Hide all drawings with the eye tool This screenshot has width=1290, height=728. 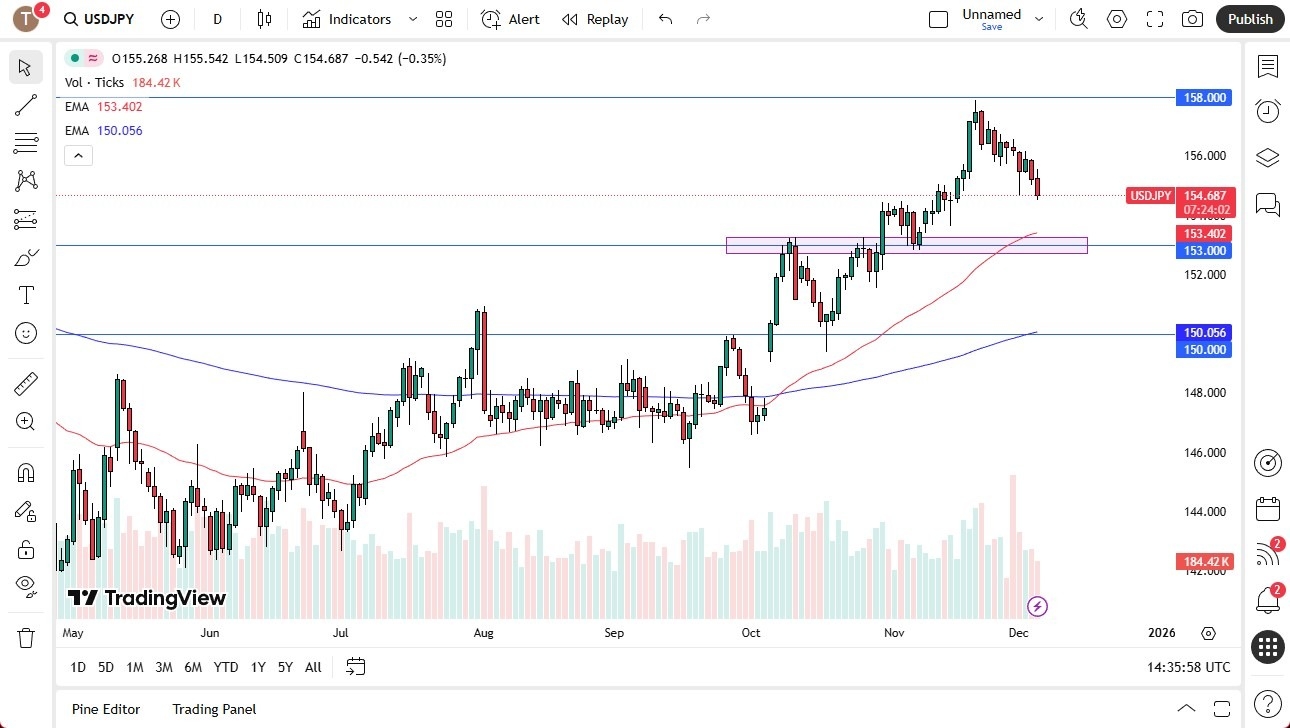tap(25, 587)
